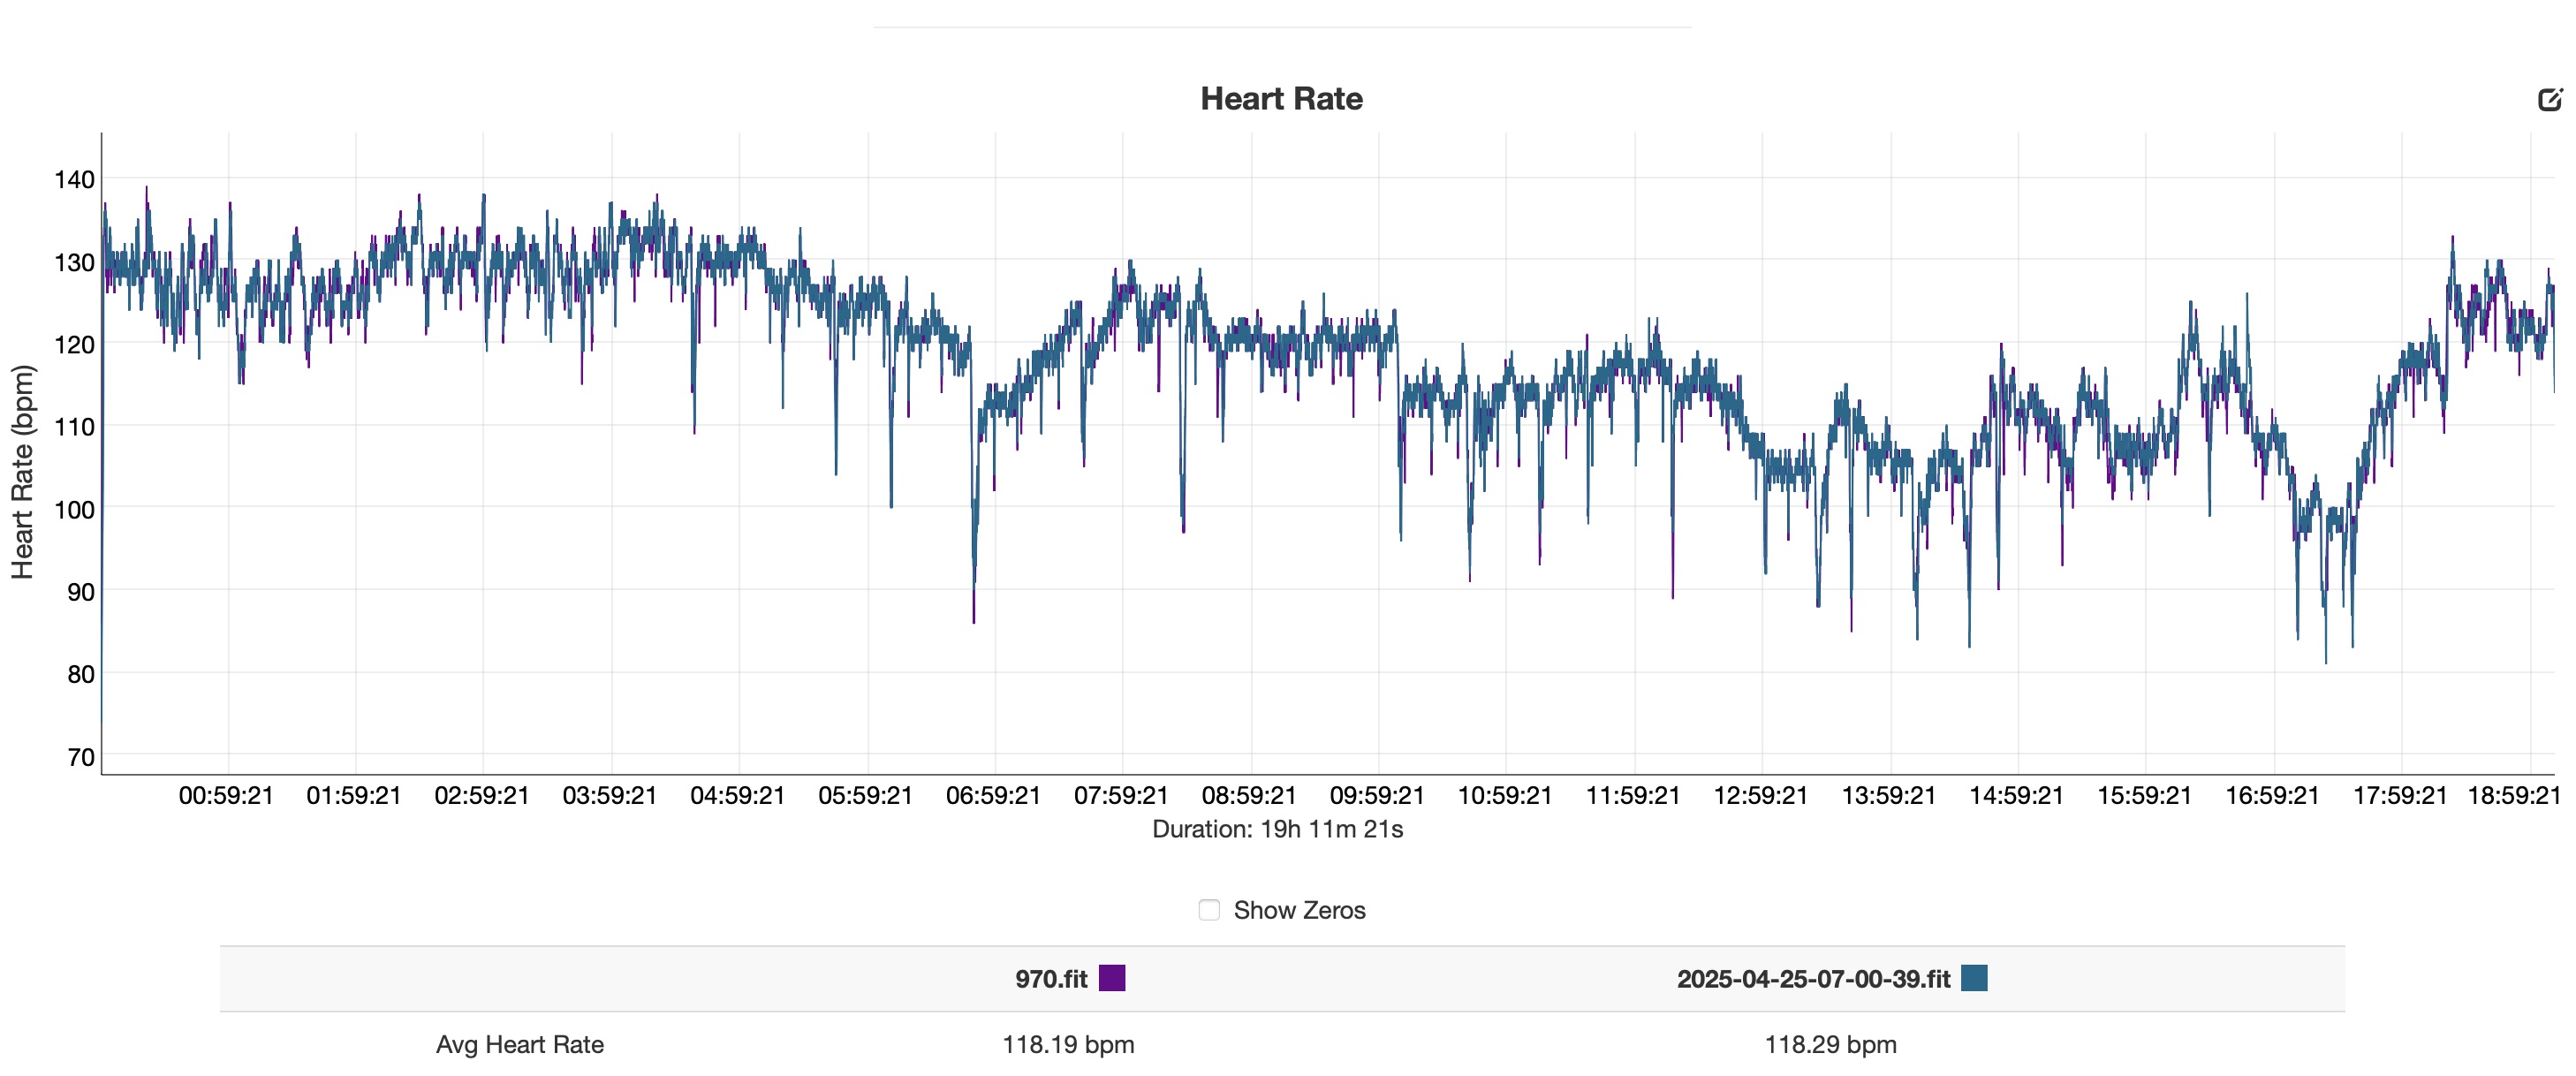Click the Heart Rate (bpm) axis title
Screen dimensions: 2576x1076
(22, 472)
